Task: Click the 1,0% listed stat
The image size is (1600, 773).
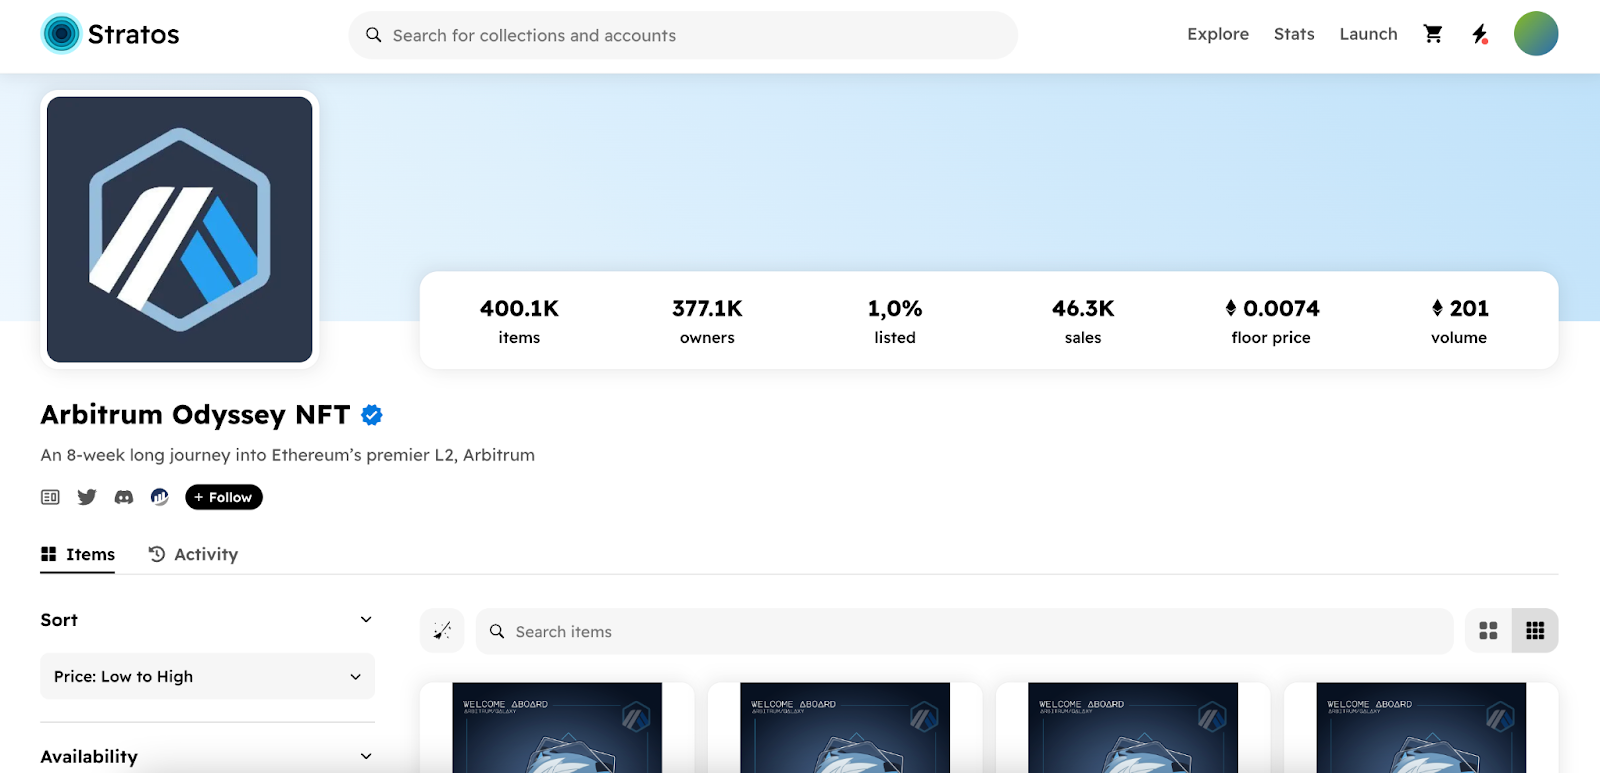Action: [x=895, y=321]
